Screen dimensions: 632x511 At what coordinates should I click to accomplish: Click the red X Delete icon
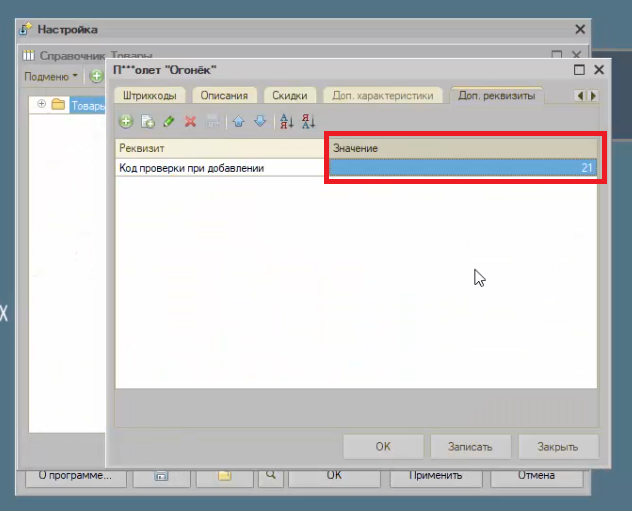[190, 121]
